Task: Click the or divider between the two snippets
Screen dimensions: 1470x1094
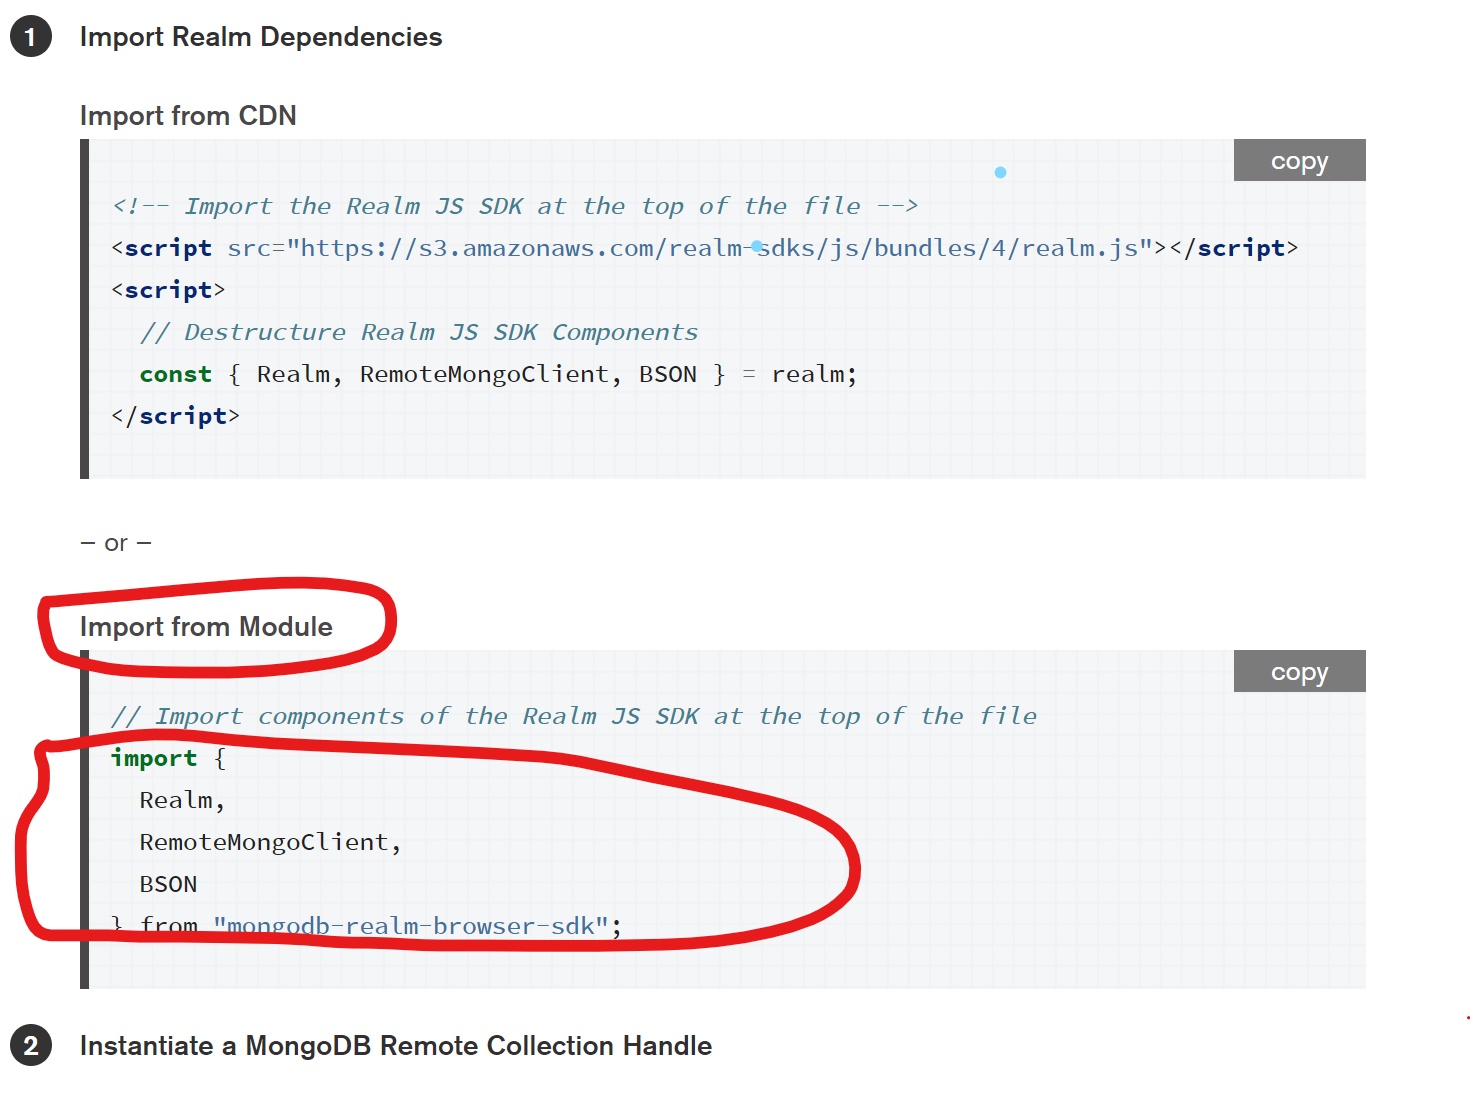Action: click(x=114, y=542)
